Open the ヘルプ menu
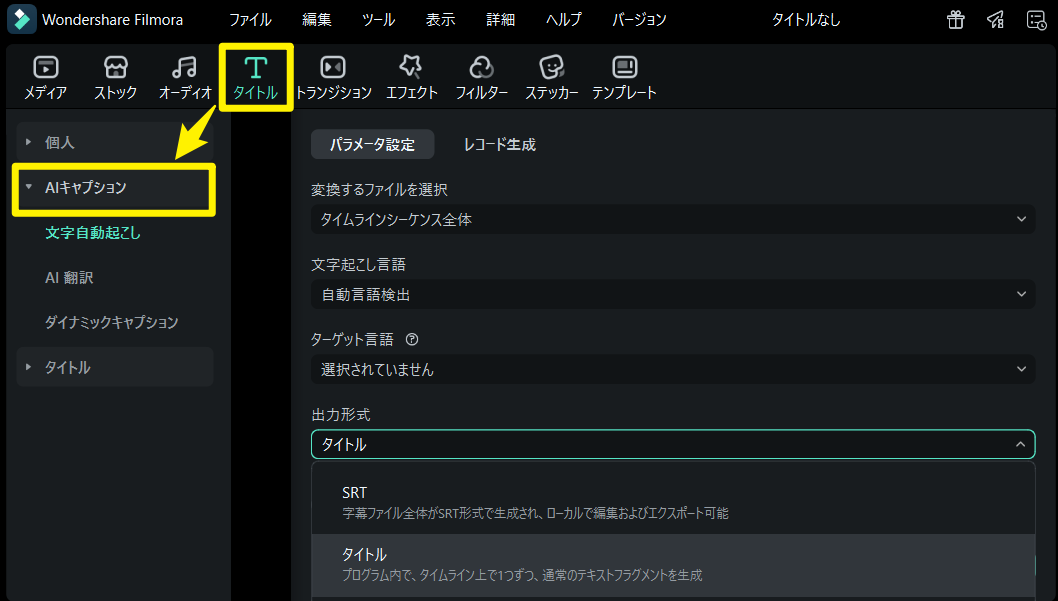This screenshot has width=1058, height=601. tap(563, 19)
